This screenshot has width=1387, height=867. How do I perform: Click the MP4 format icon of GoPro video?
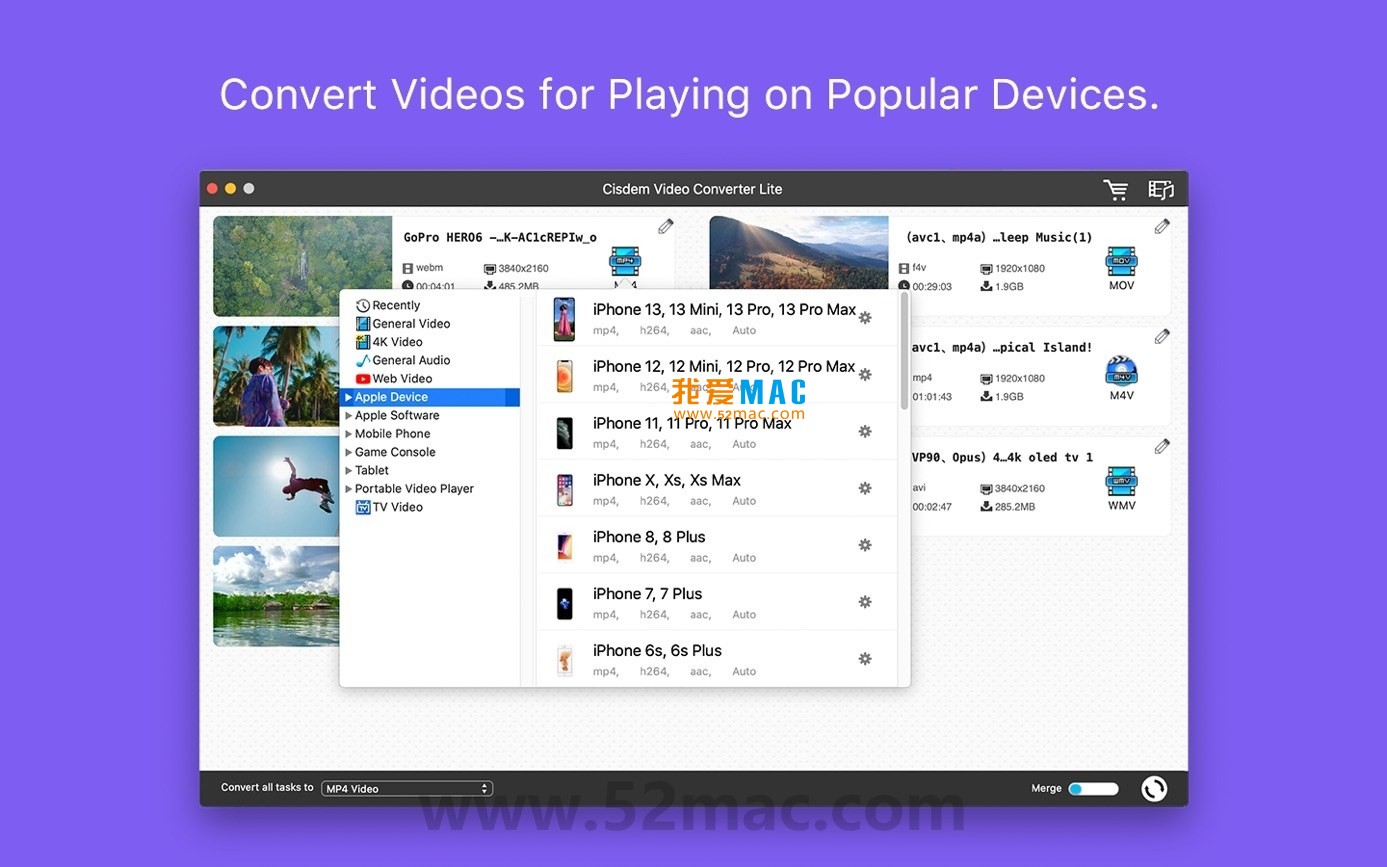click(625, 262)
